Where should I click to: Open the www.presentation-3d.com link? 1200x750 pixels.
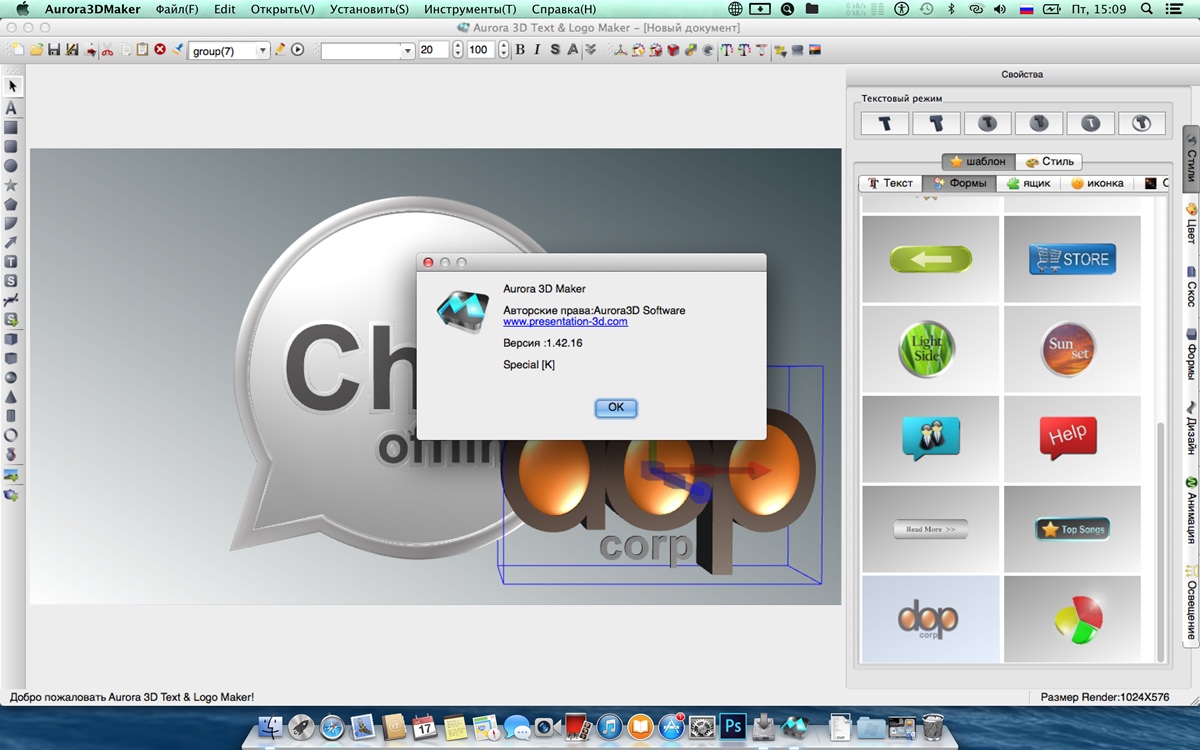click(565, 322)
